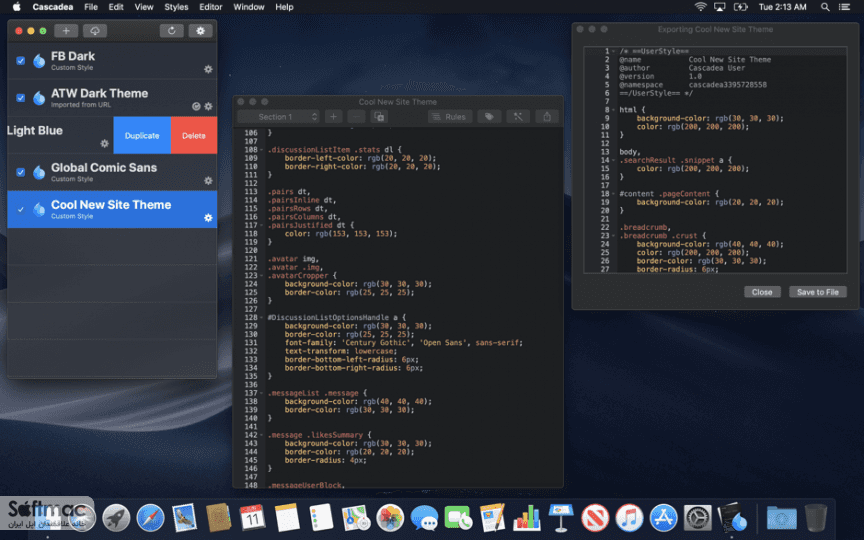Click the update check icon on ATW Dark Theme
The width and height of the screenshot is (864, 540).
[196, 106]
